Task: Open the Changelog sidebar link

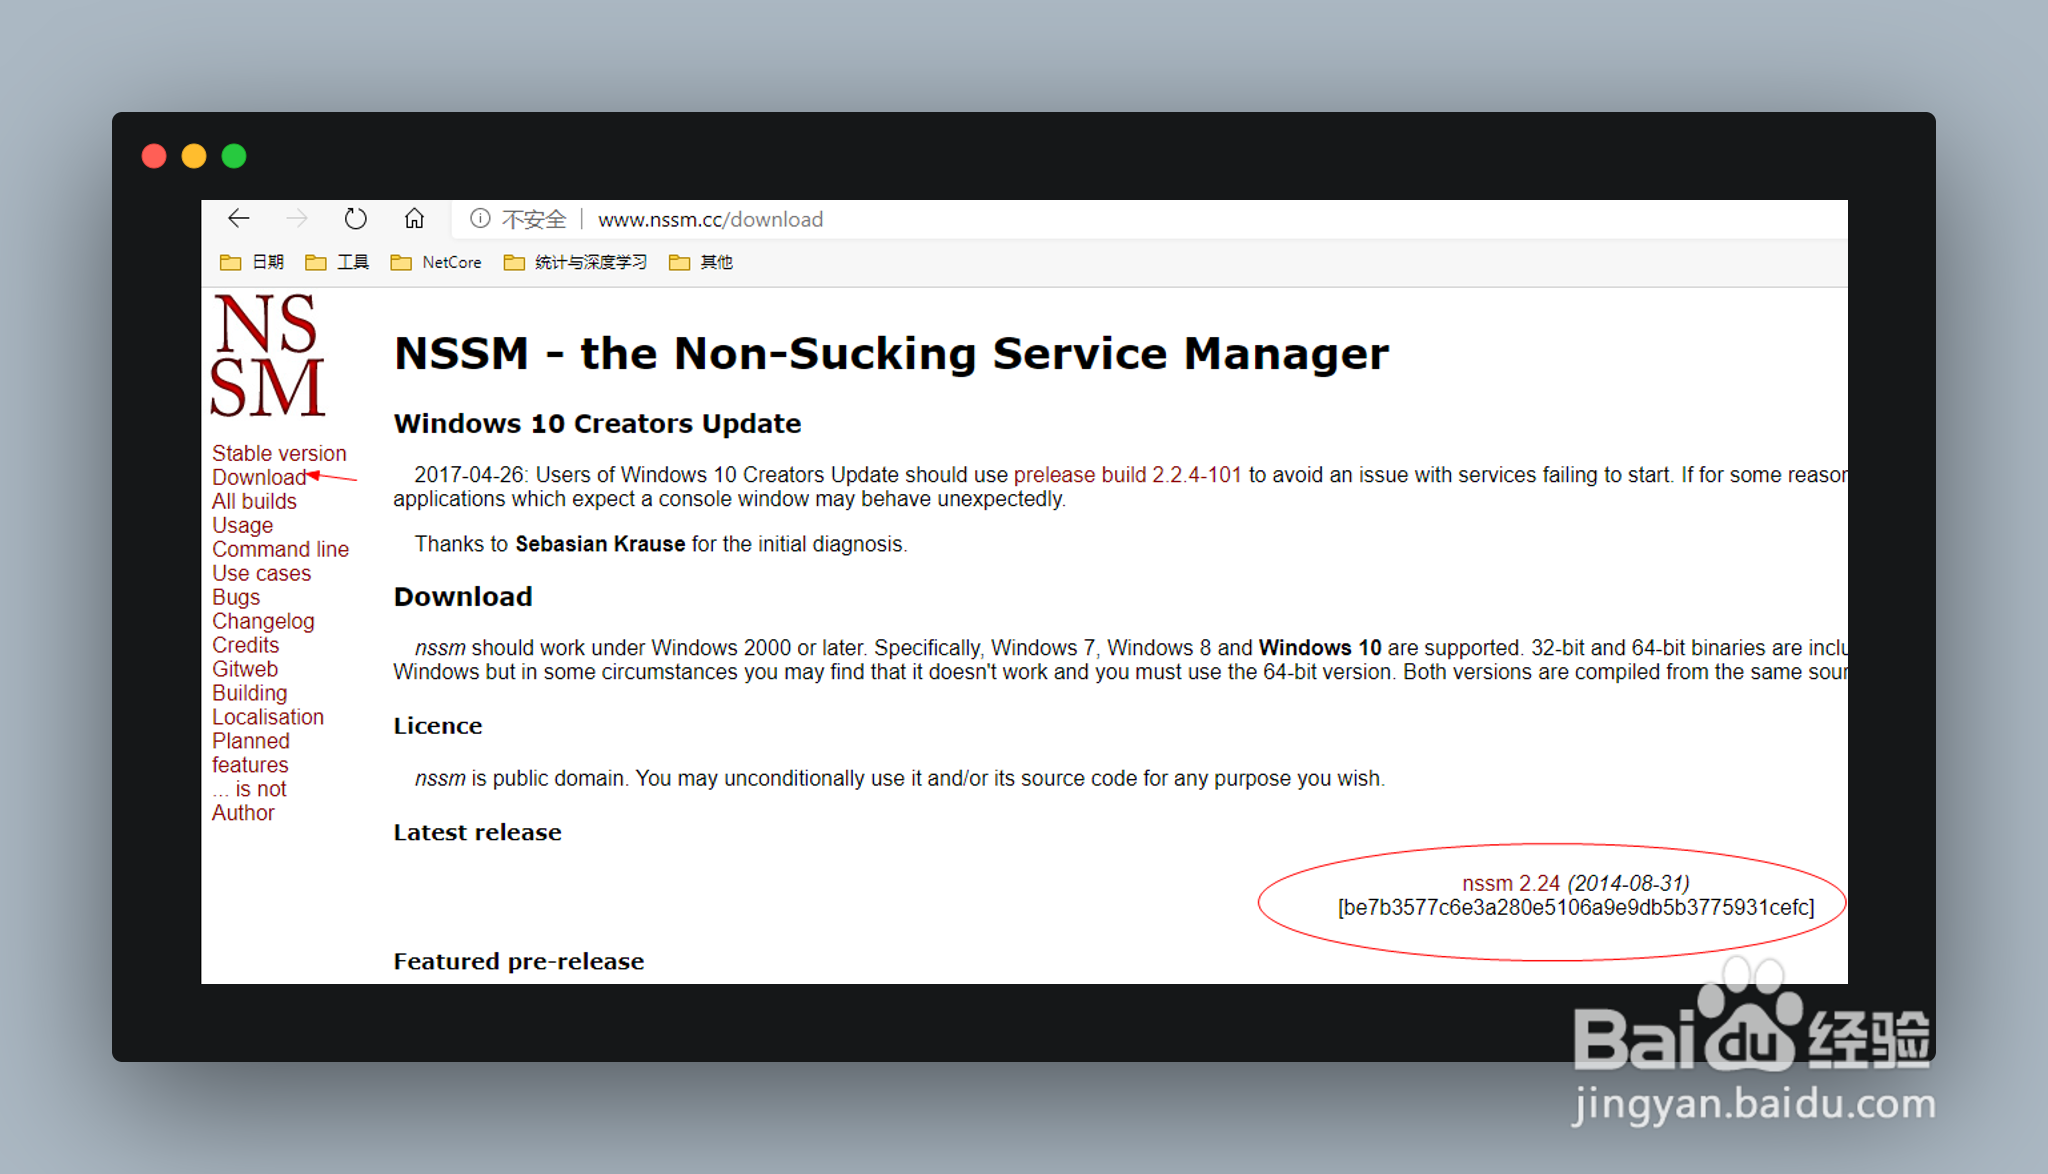Action: pyautogui.click(x=263, y=622)
